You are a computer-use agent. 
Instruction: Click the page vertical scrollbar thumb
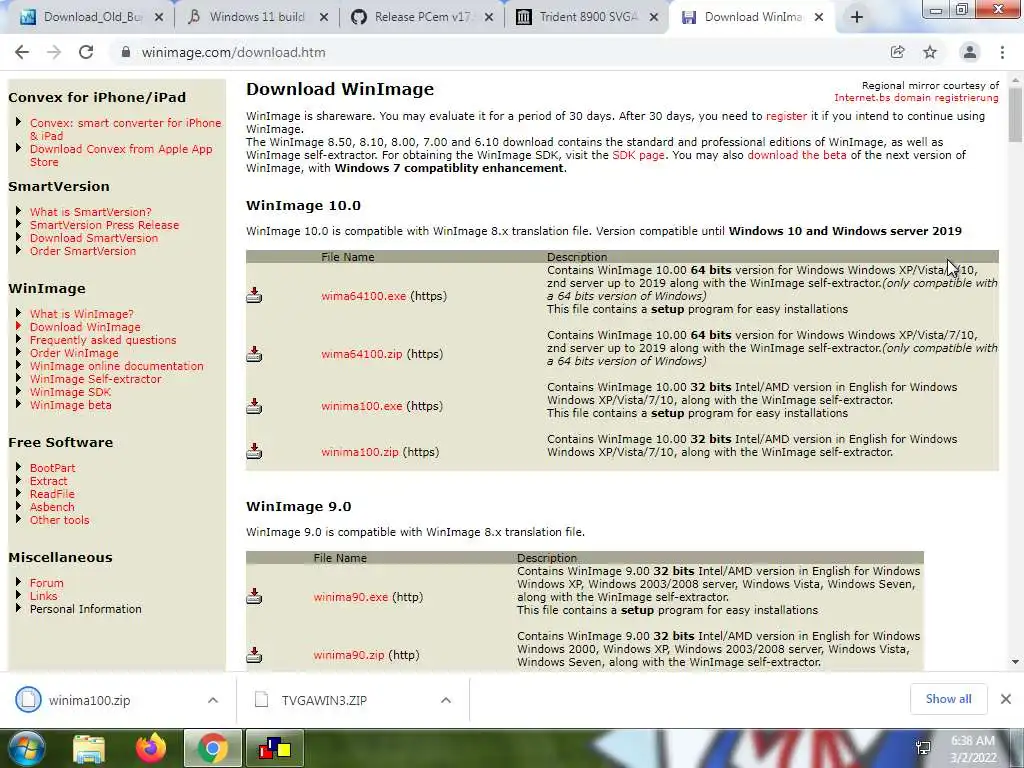[1015, 114]
